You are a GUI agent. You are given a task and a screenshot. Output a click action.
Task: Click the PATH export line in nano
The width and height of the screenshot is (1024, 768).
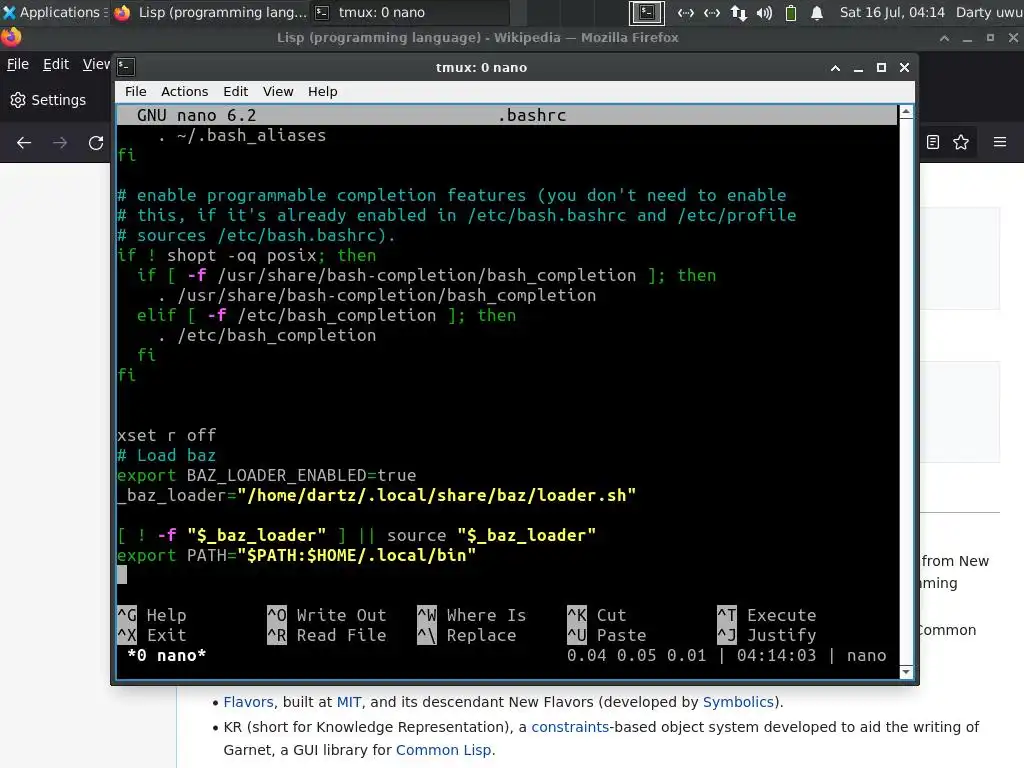pos(296,555)
